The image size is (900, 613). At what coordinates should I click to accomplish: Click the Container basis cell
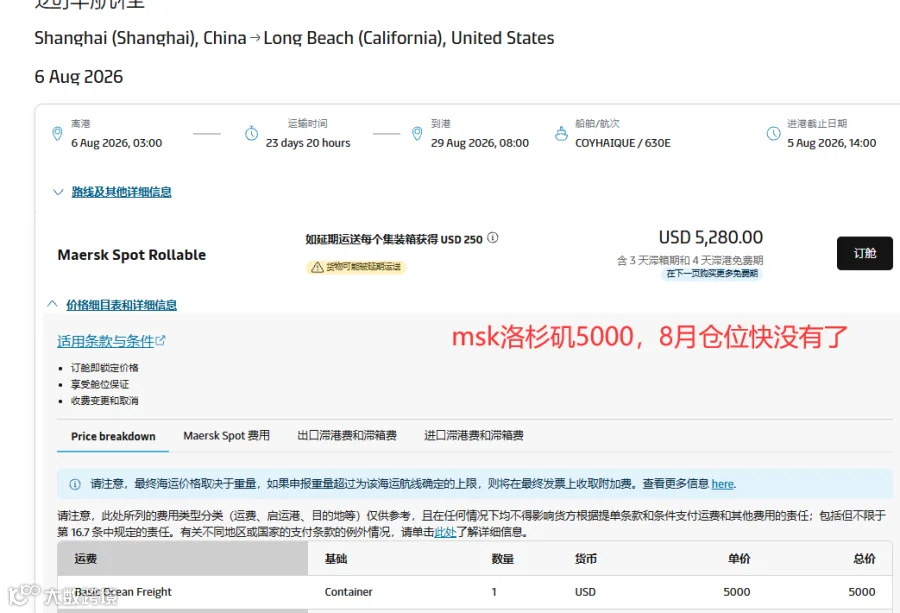point(348,592)
